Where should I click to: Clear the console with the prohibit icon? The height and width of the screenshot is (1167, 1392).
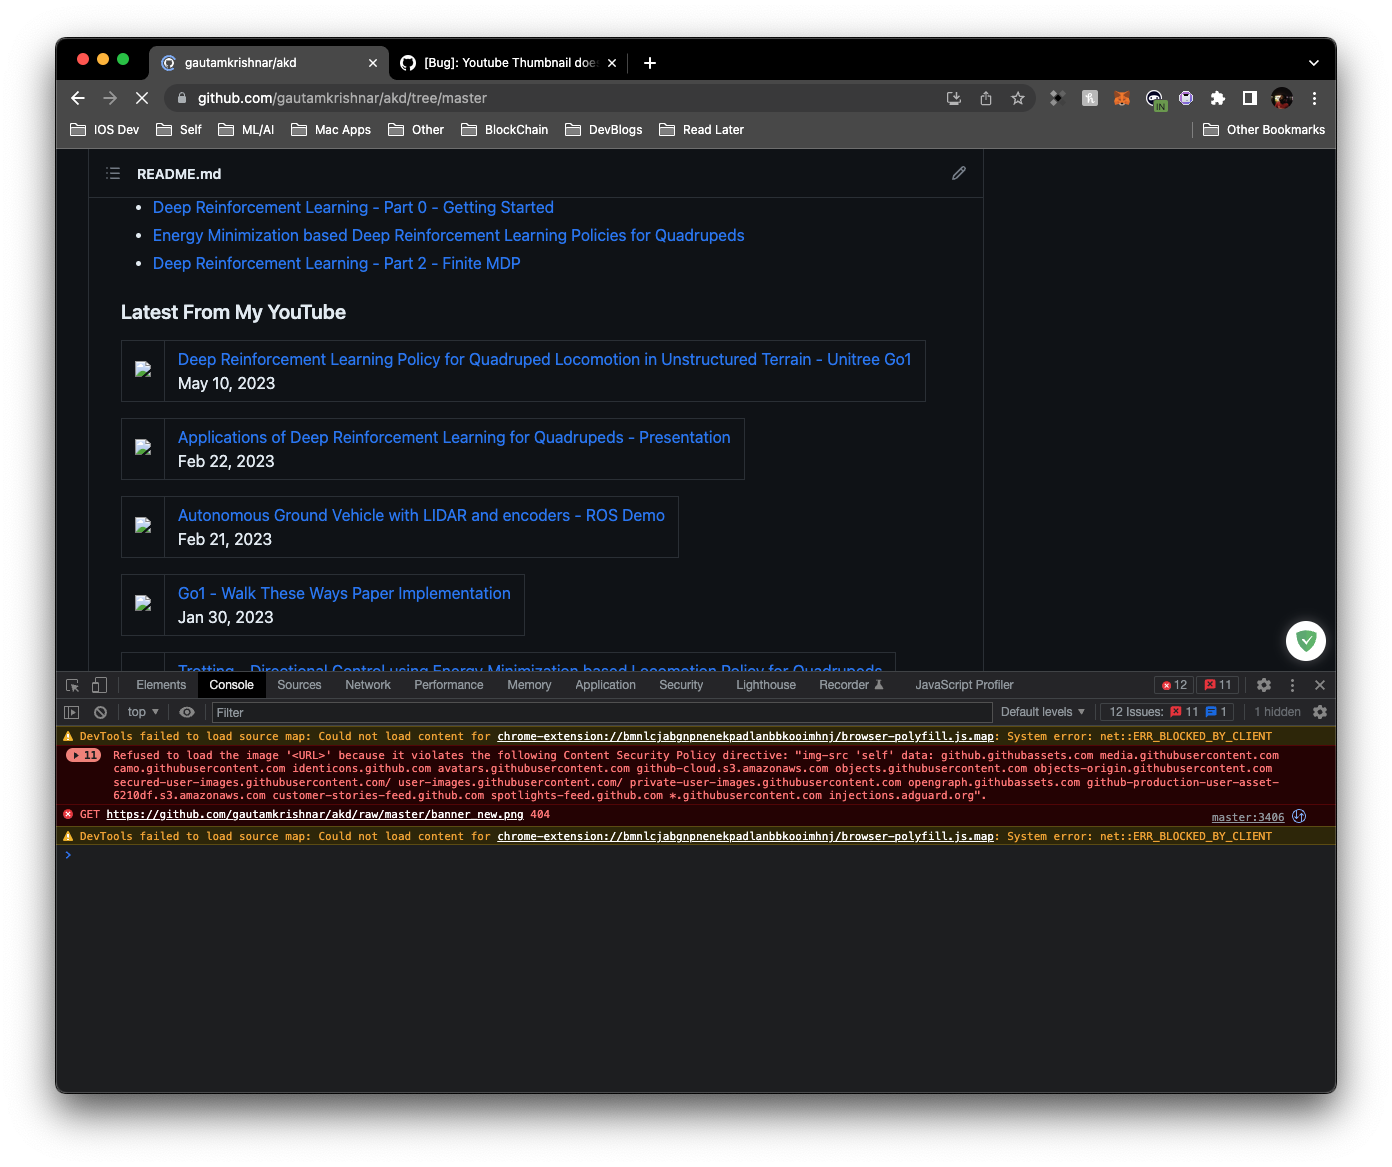click(x=100, y=711)
